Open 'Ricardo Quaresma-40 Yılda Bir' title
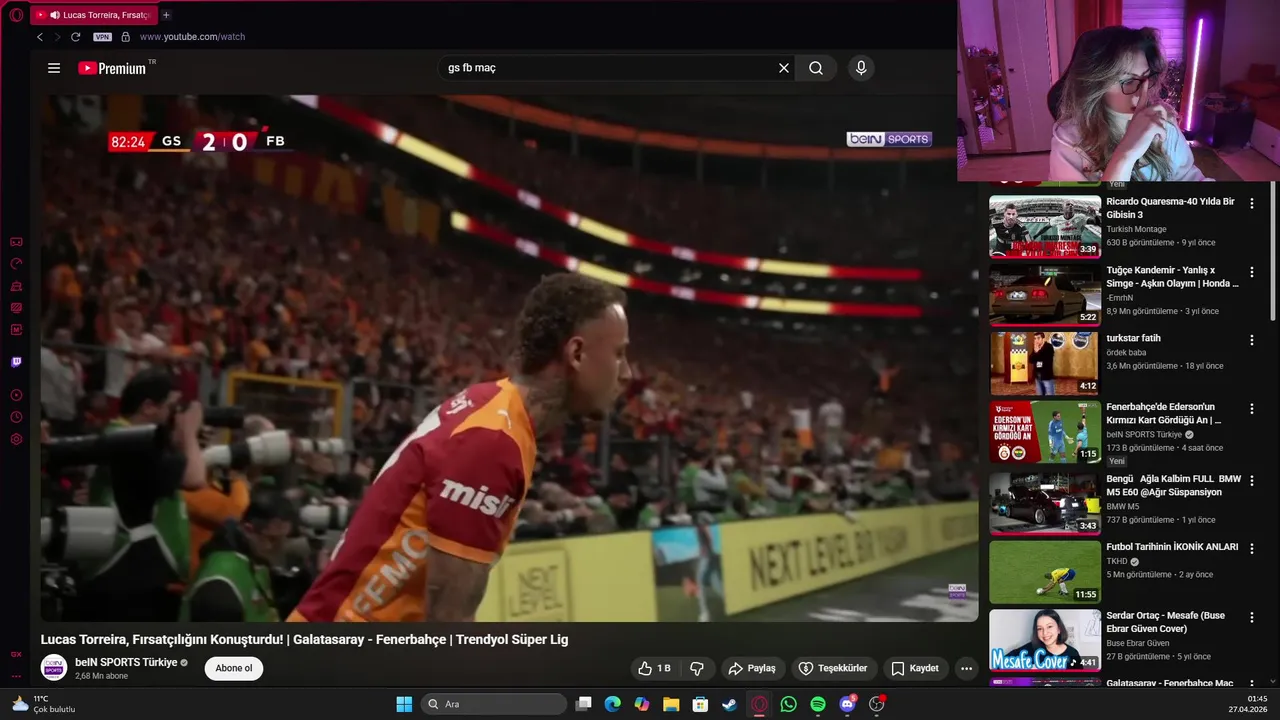This screenshot has width=1280, height=720. click(x=1170, y=208)
